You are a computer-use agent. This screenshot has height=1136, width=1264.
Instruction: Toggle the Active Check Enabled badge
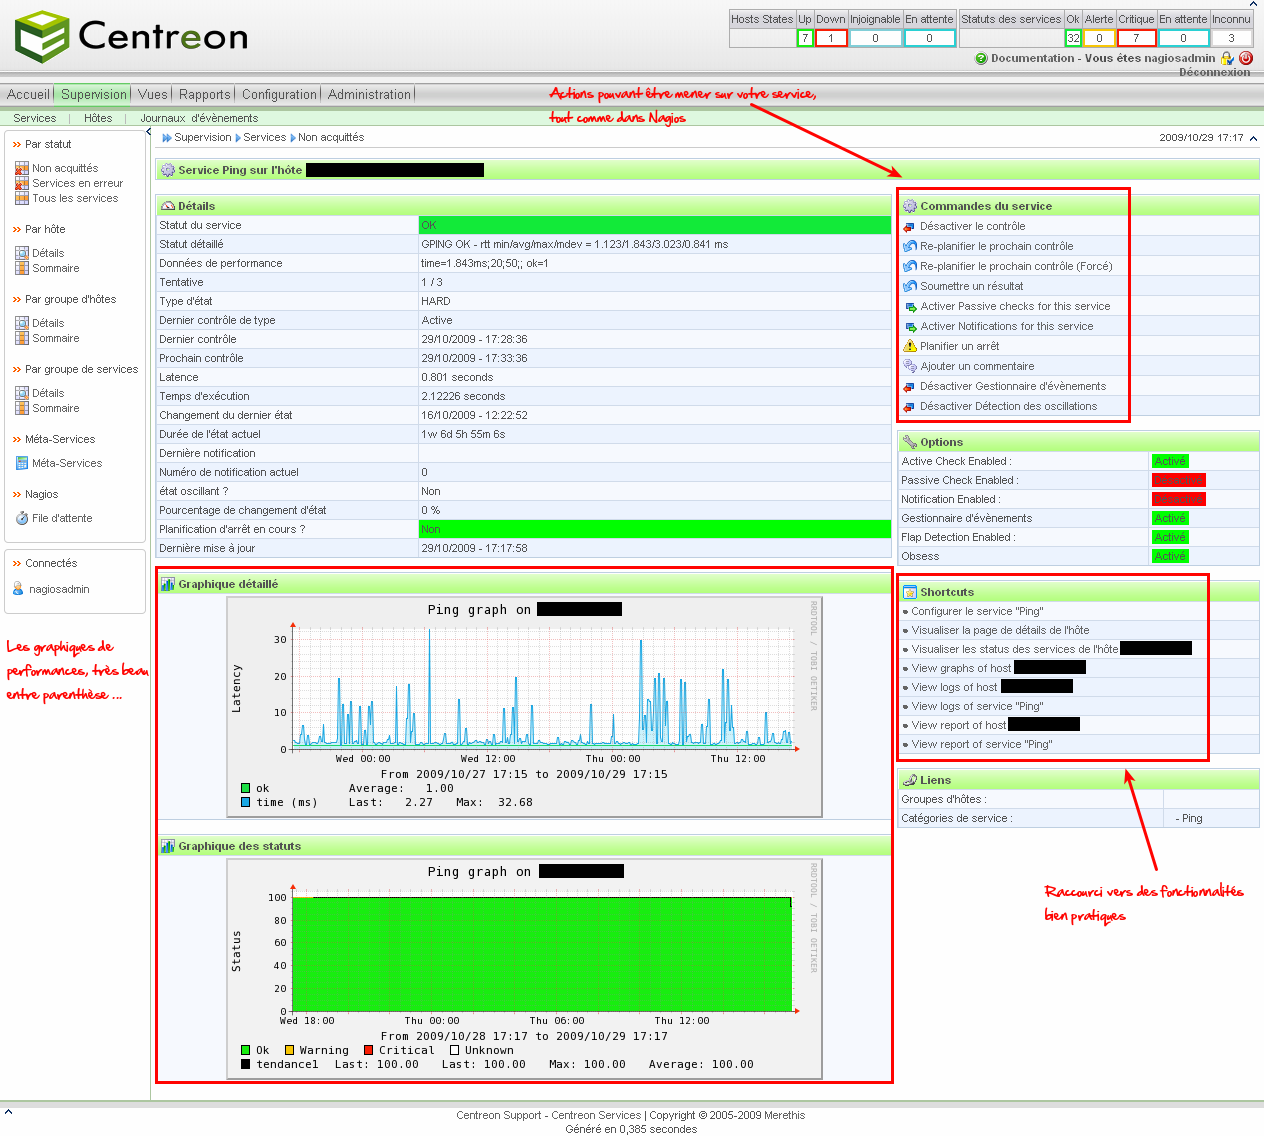[x=1169, y=461]
